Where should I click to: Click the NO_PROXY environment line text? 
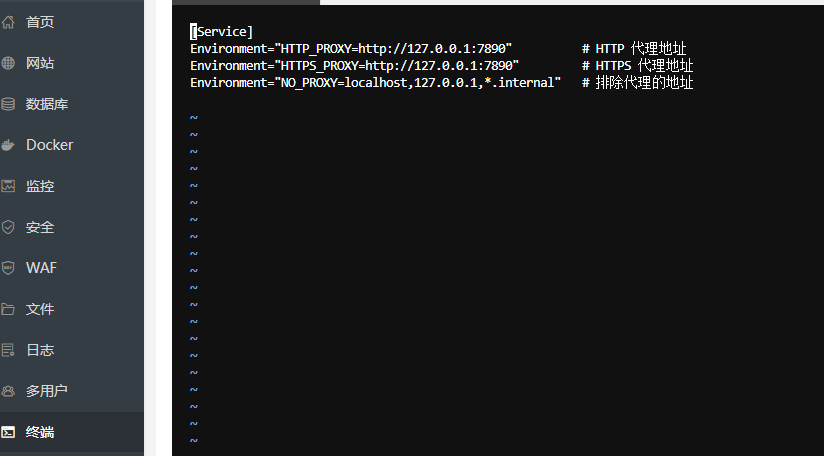tap(375, 82)
